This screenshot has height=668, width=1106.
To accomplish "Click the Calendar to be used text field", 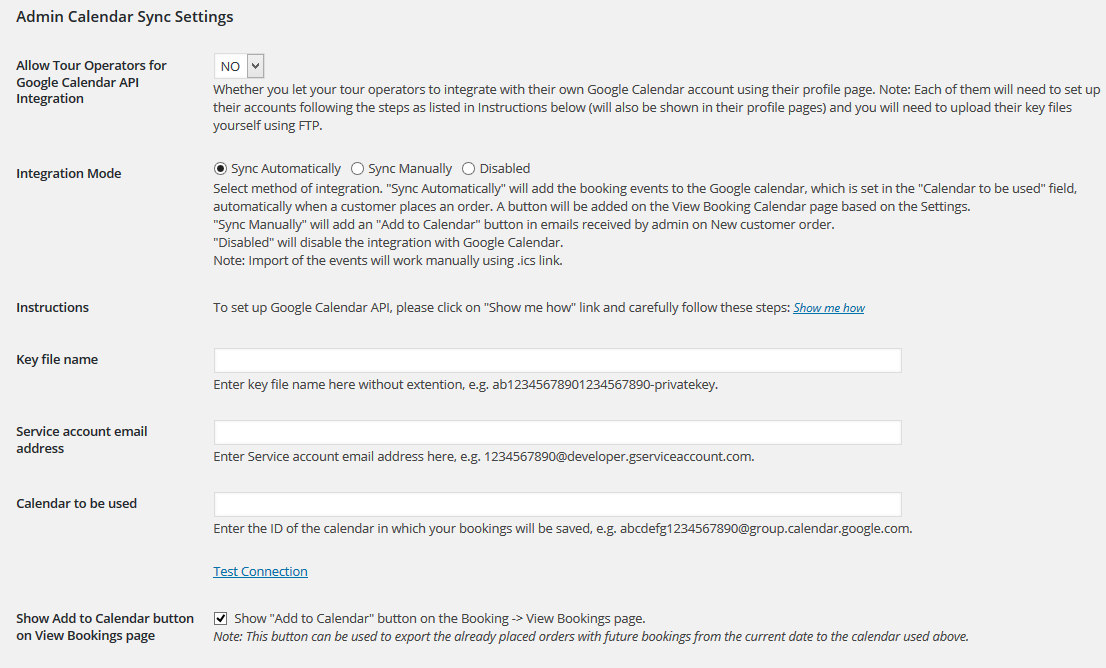I will pos(557,504).
